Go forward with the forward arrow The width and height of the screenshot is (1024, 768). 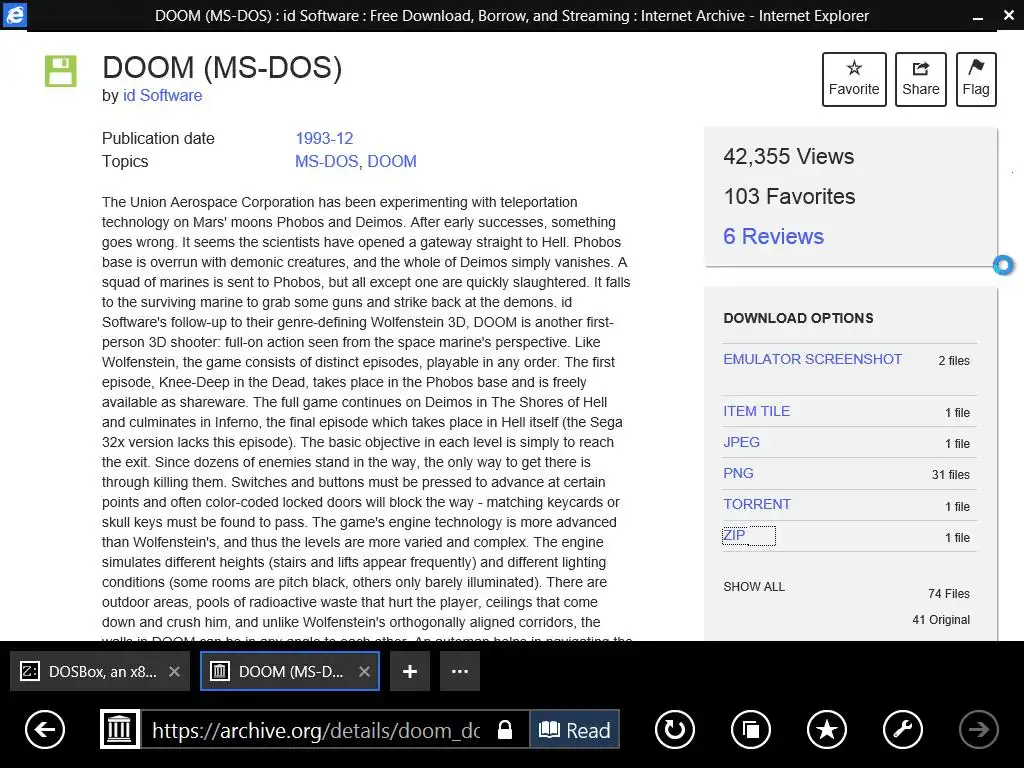pyautogui.click(x=978, y=729)
